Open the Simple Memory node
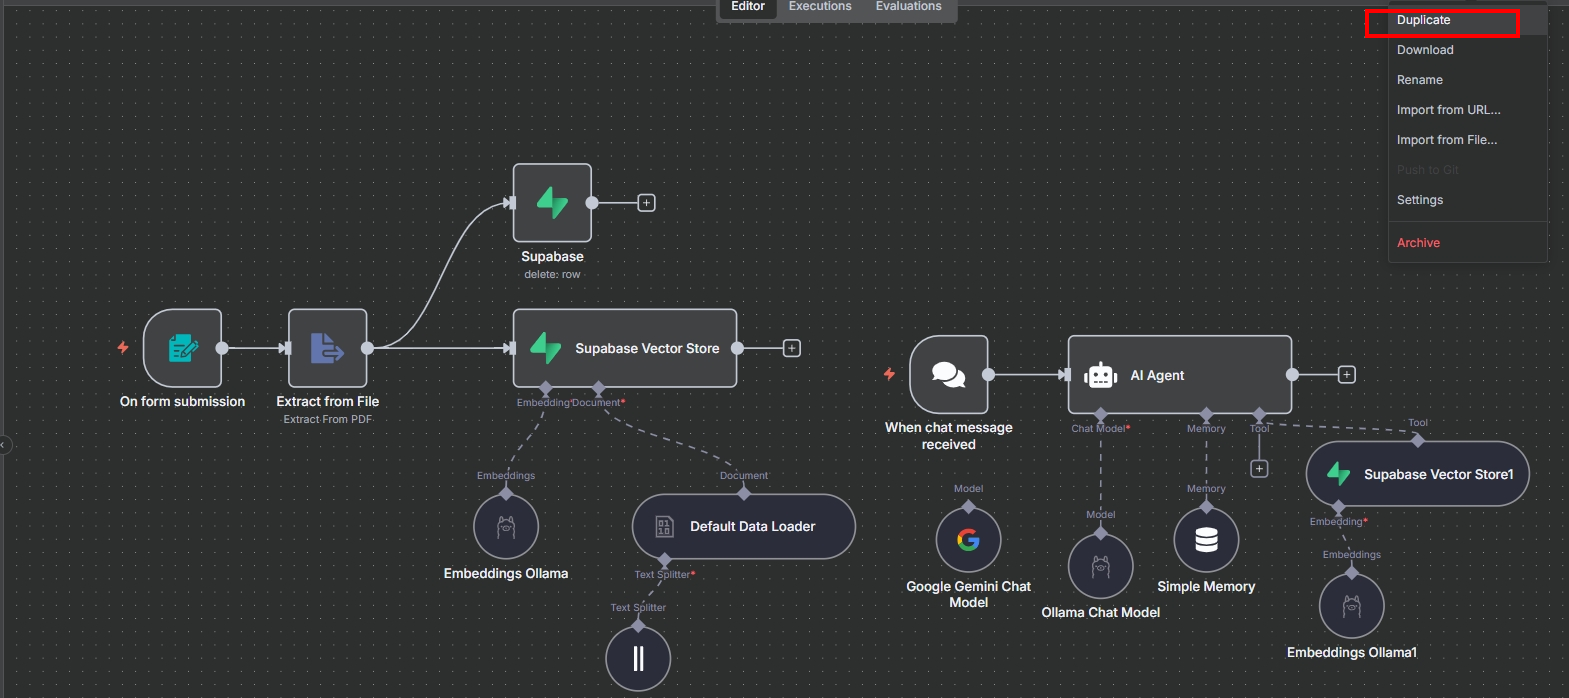Screen dimensions: 1569x698 point(1206,540)
